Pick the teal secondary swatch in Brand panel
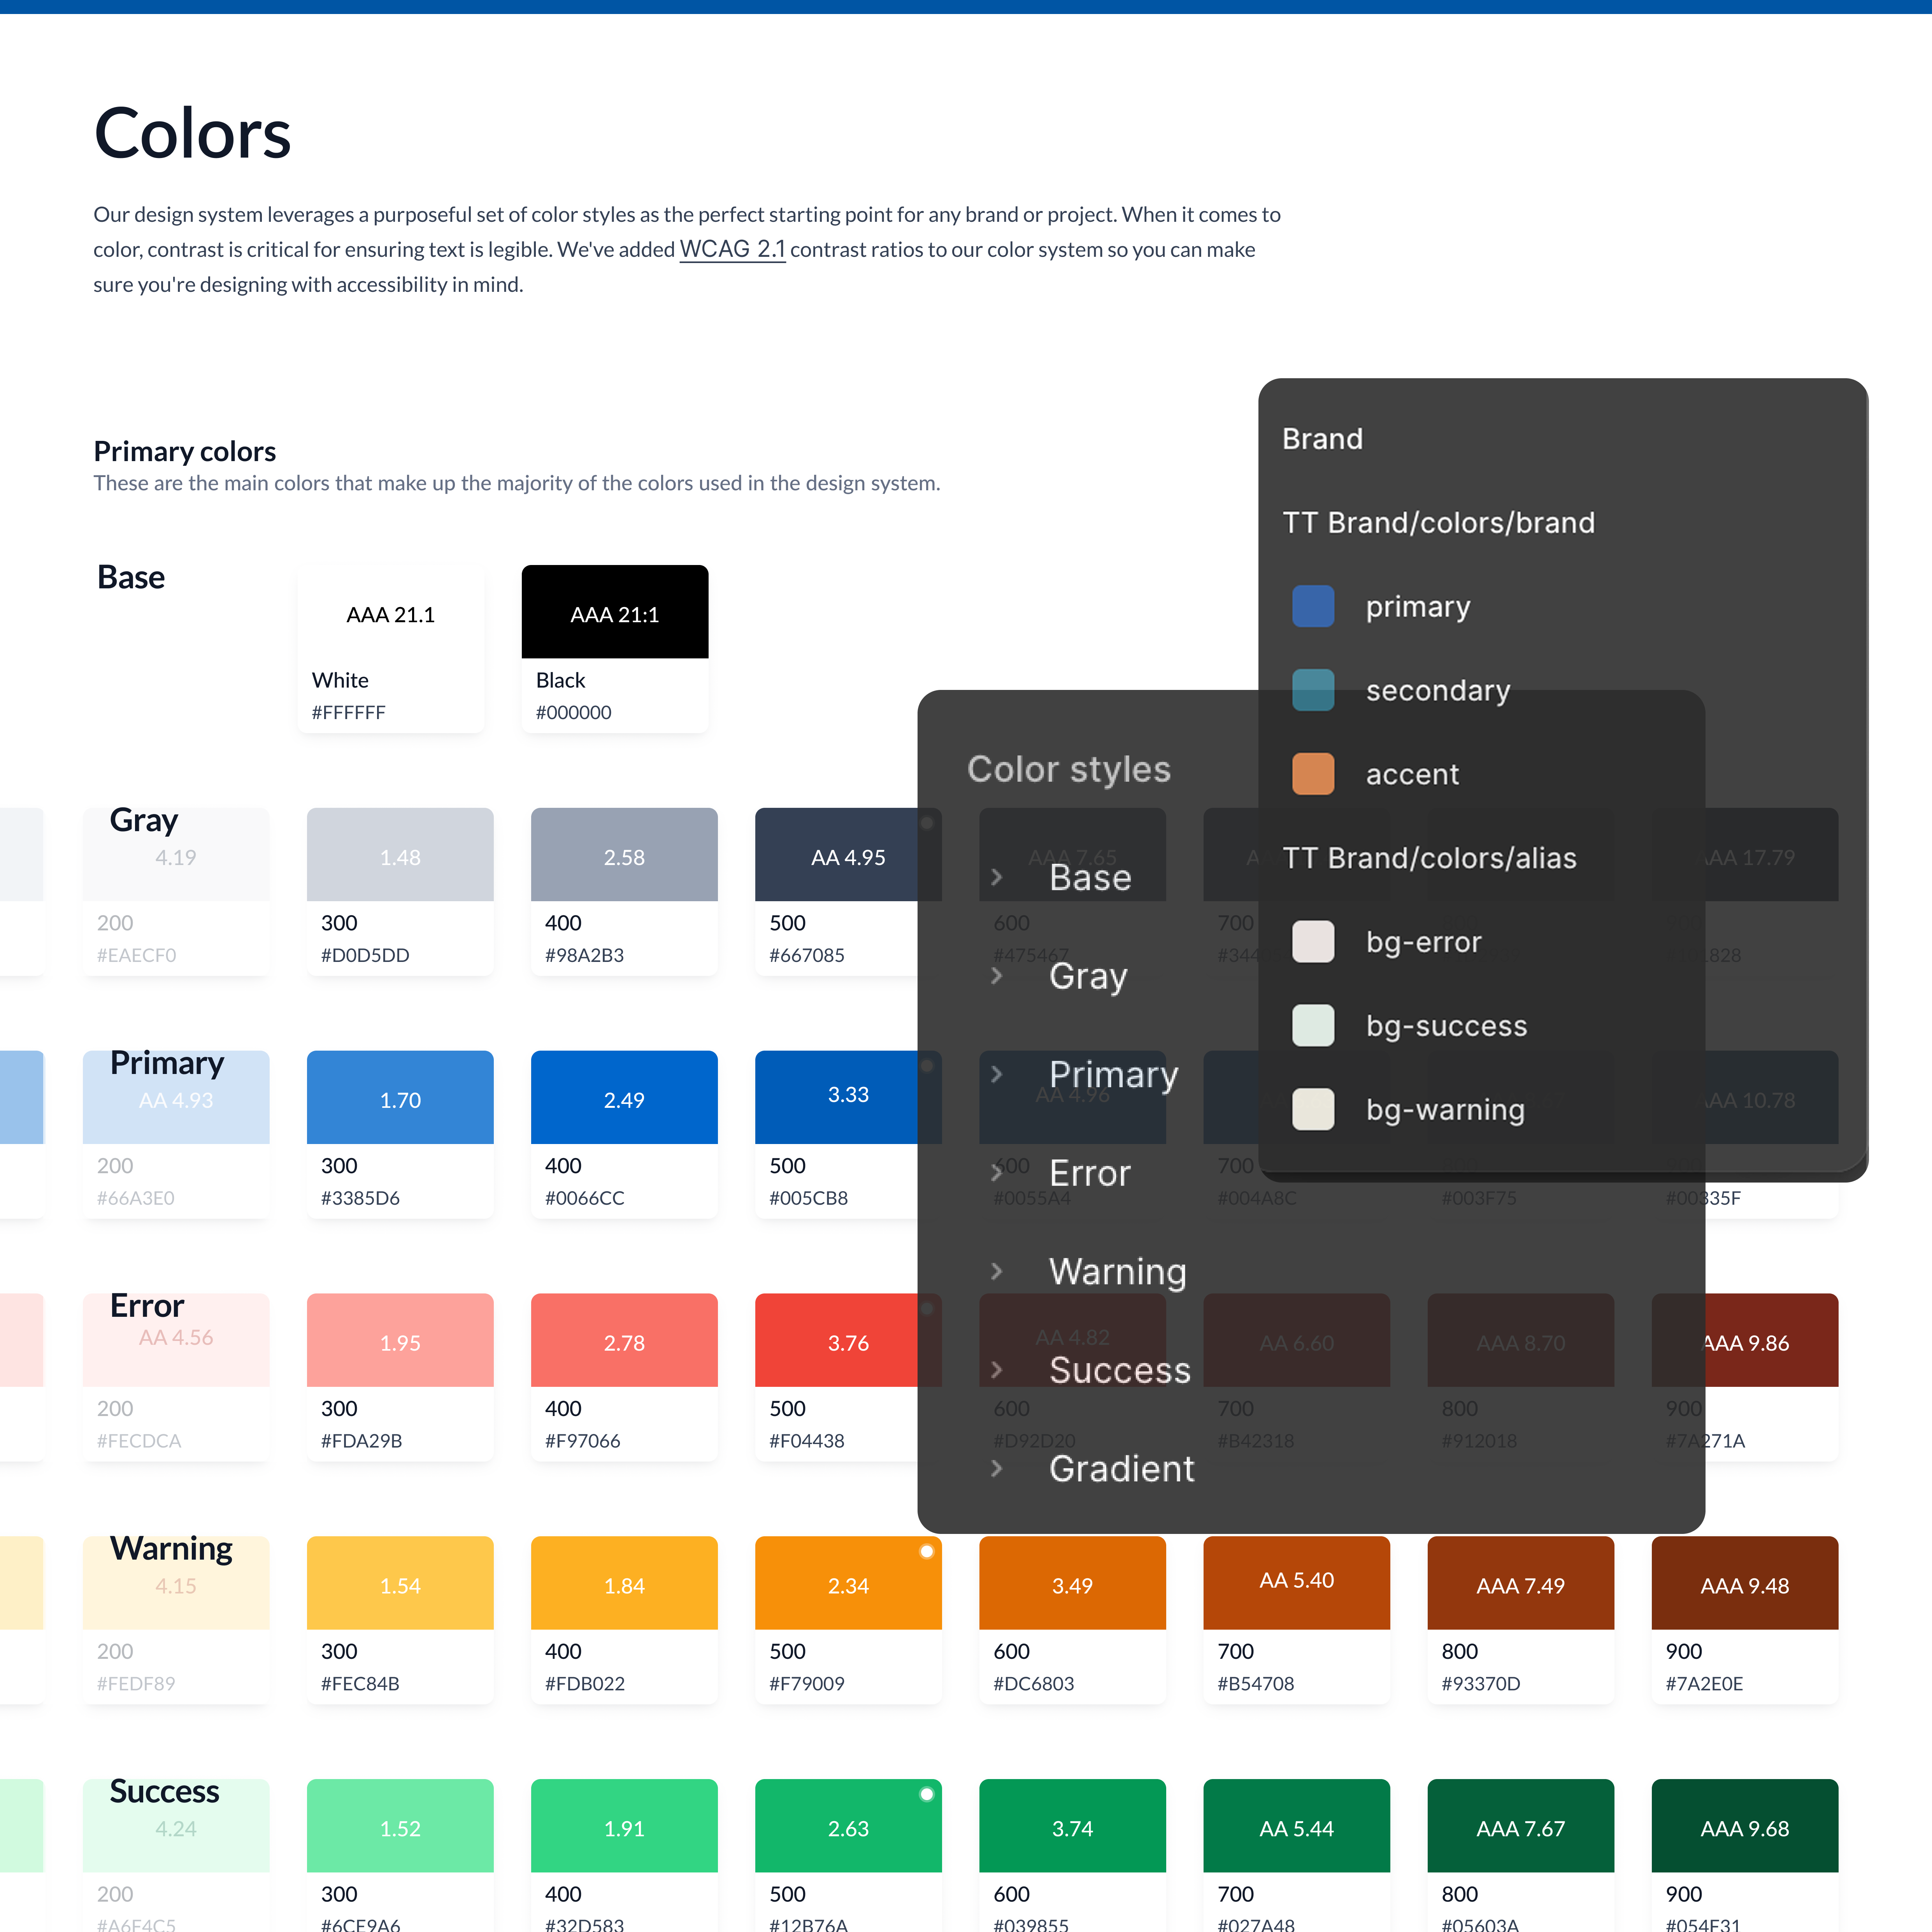 tap(1313, 690)
